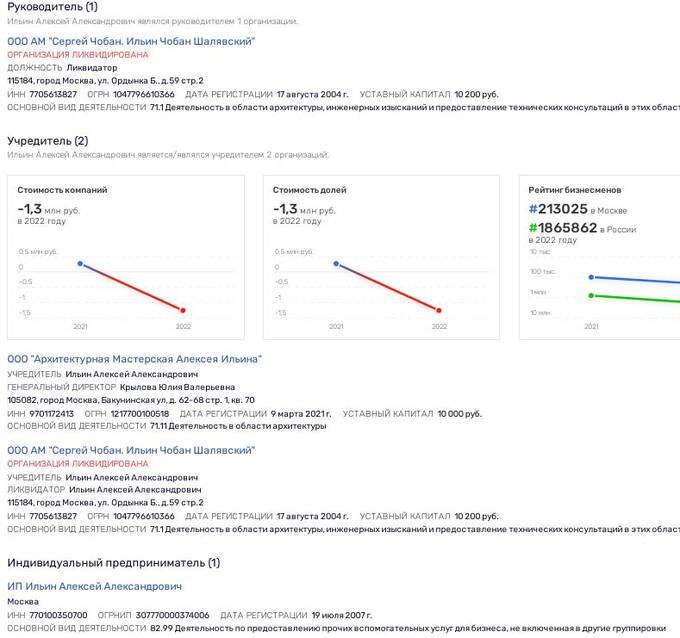Open ООО АМ link under Учредитель section
The height and width of the screenshot is (638, 680).
tap(131, 451)
